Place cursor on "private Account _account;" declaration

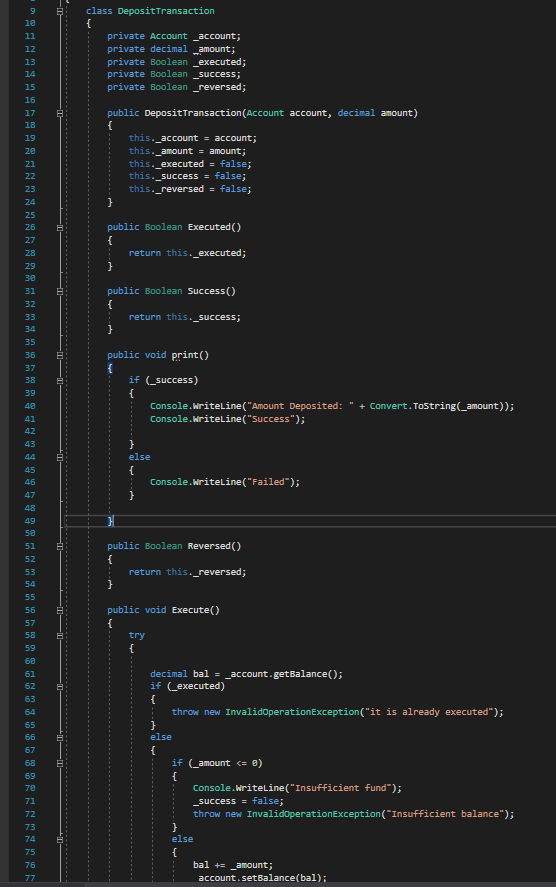tap(174, 36)
